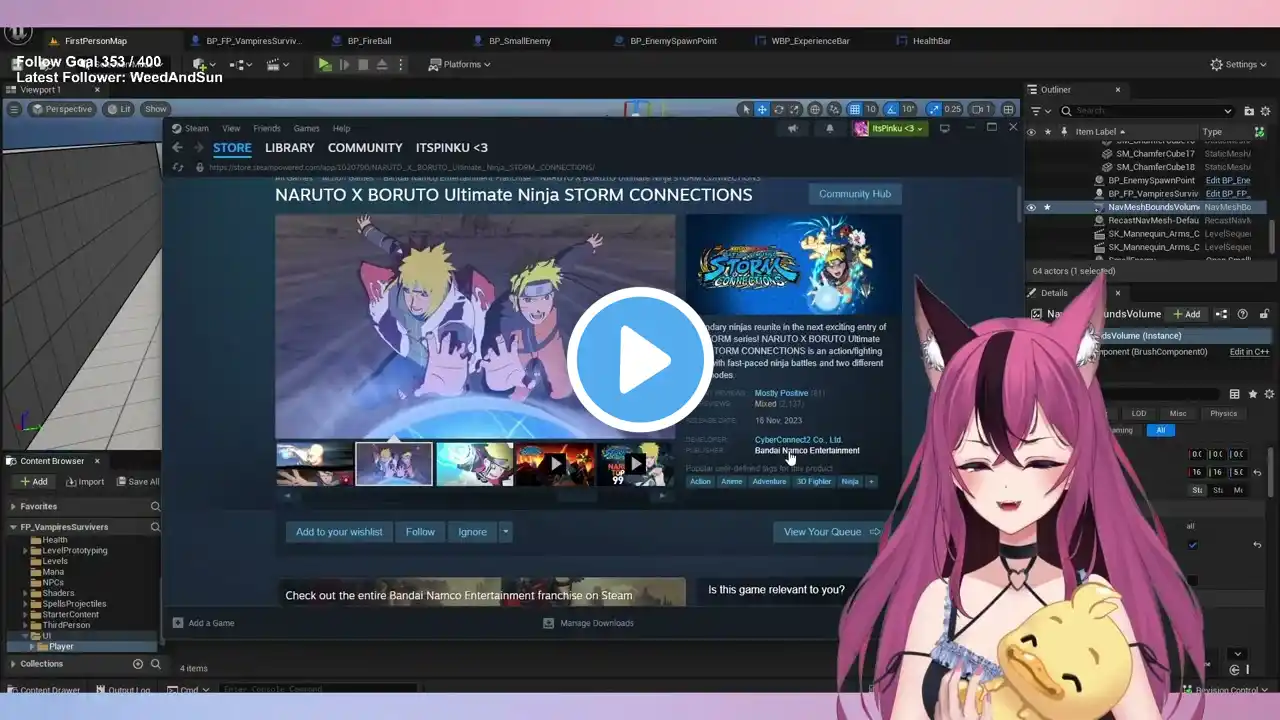Click the Steam notifications bell icon
Image resolution: width=1280 pixels, height=720 pixels.
pyautogui.click(x=829, y=128)
